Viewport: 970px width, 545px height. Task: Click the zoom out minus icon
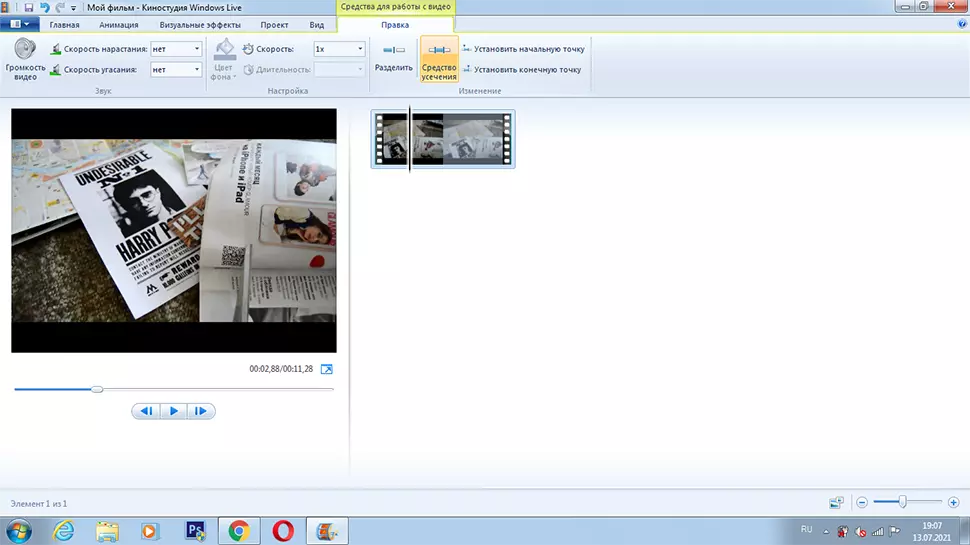[x=862, y=502]
